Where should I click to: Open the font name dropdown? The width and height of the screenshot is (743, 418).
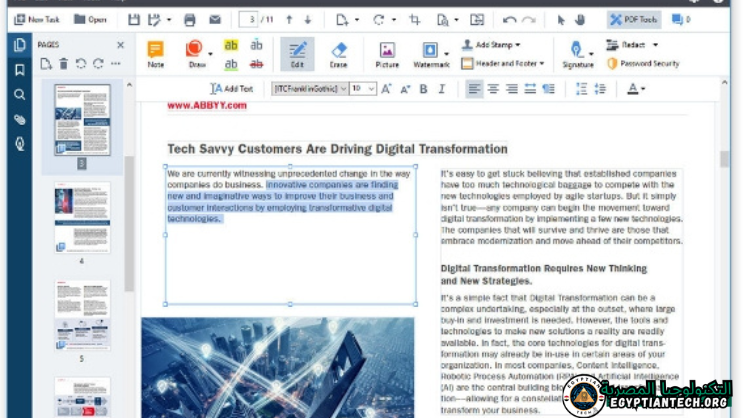pyautogui.click(x=308, y=89)
